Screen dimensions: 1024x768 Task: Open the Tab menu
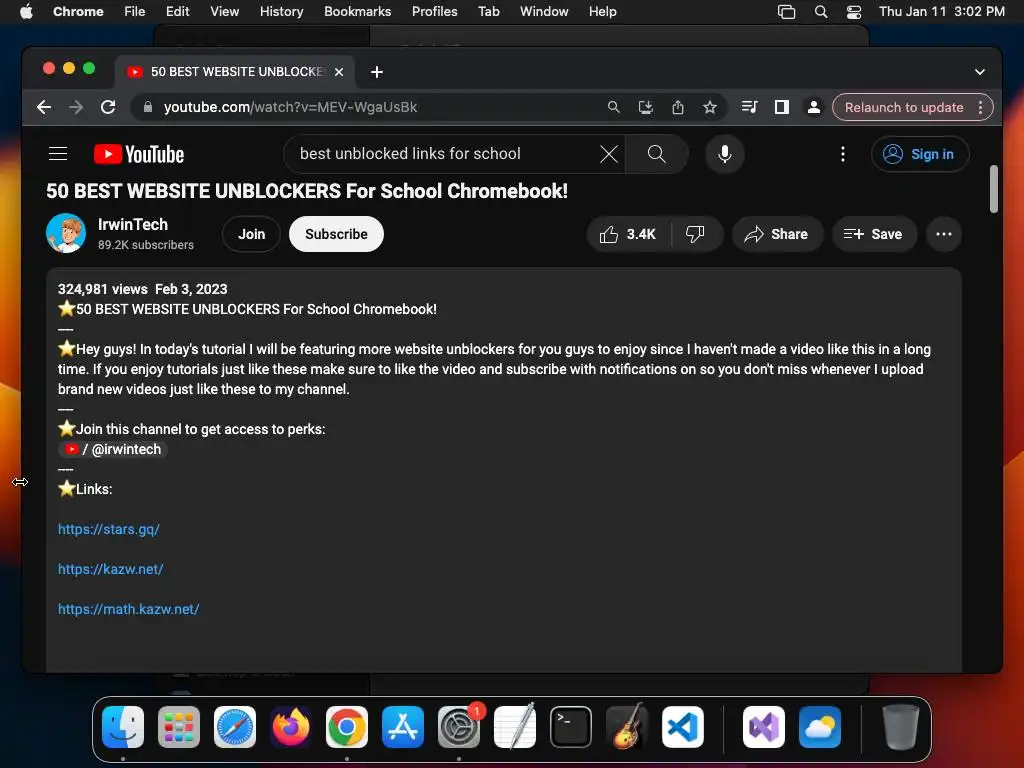488,12
